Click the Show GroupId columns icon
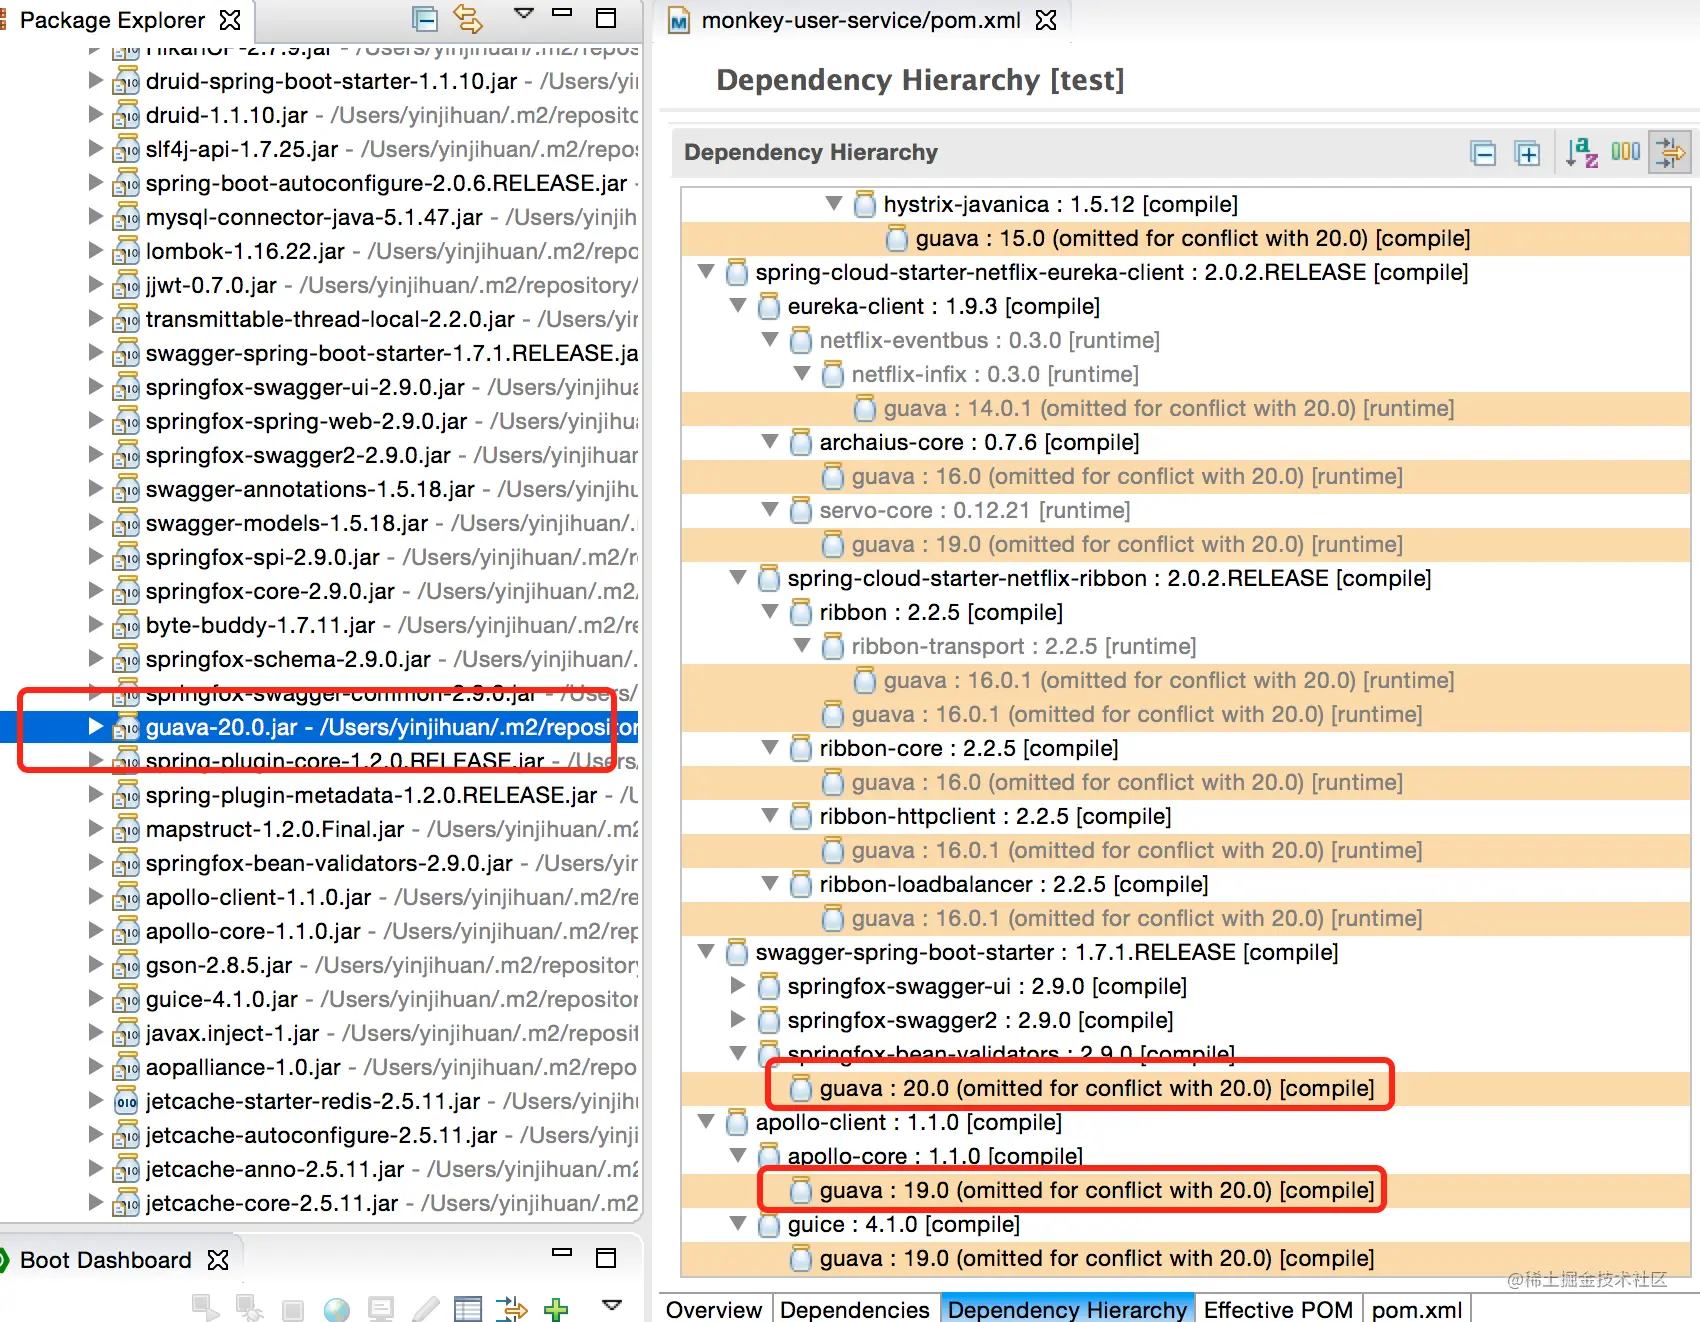 1626,152
